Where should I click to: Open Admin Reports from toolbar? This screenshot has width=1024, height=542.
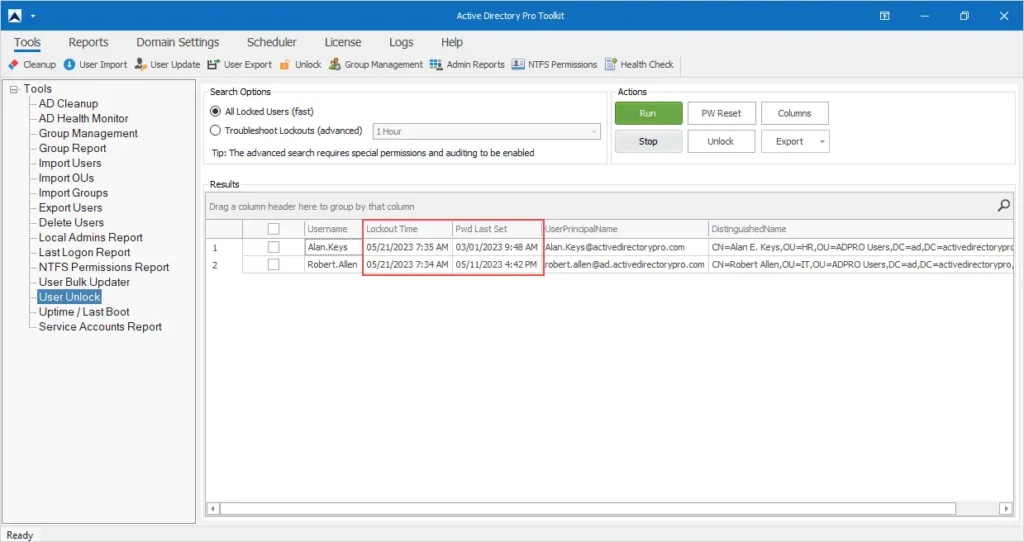467,65
